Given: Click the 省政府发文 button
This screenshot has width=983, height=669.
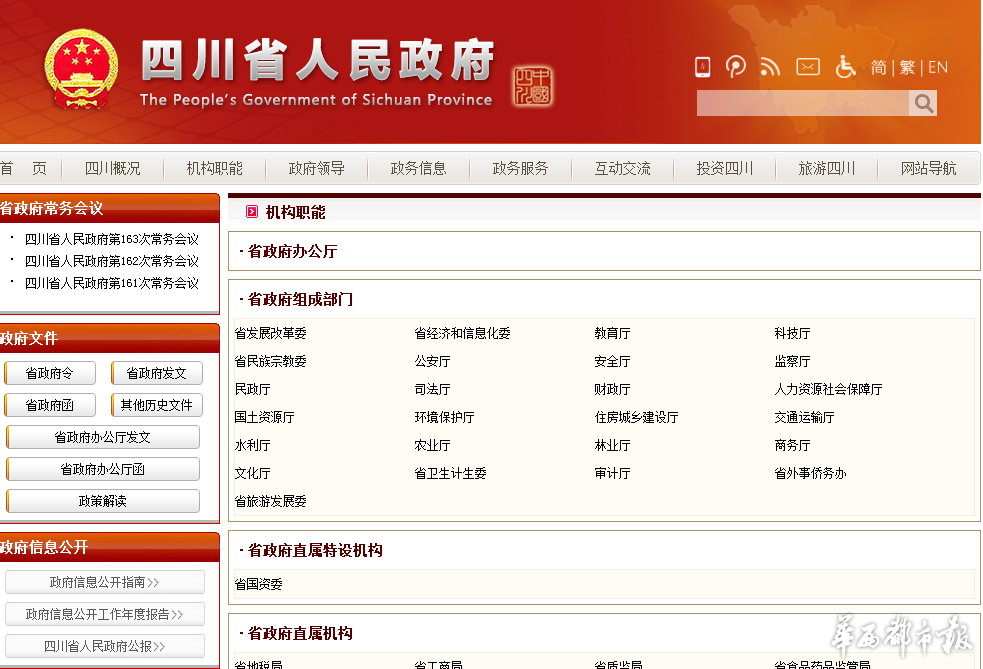Looking at the screenshot, I should tap(157, 373).
